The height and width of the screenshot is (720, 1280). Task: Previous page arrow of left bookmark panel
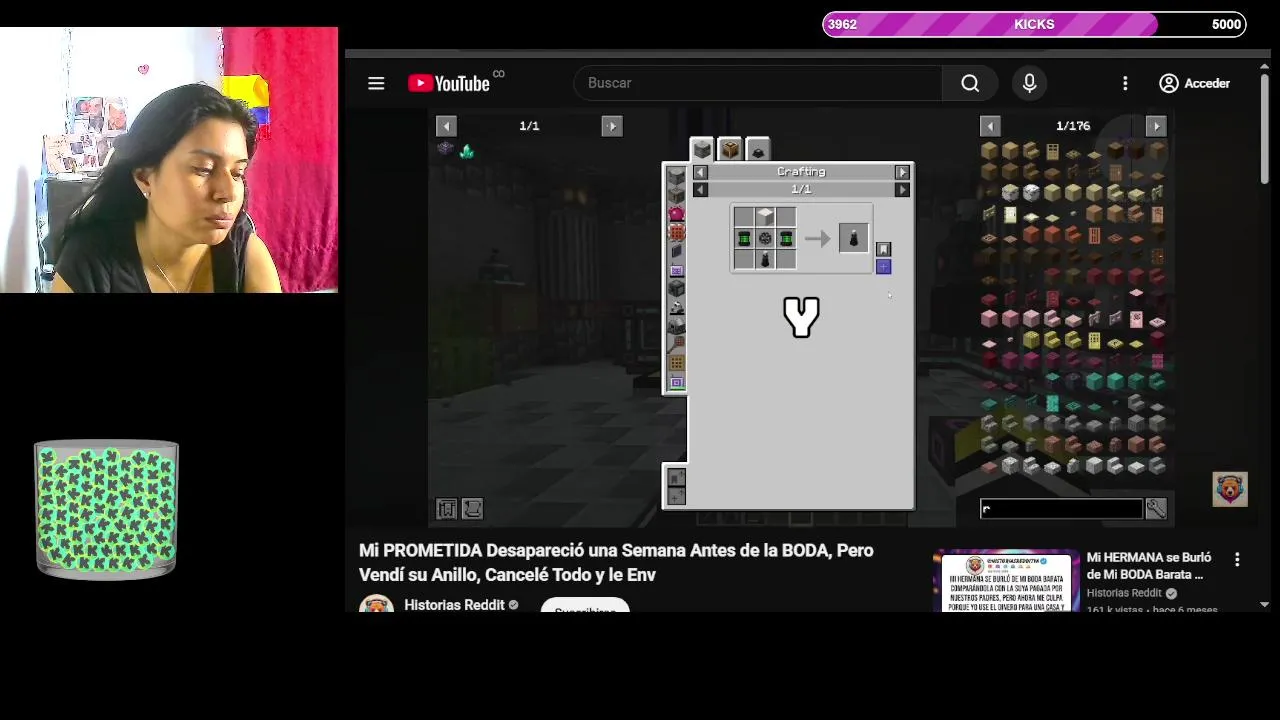[x=446, y=126]
